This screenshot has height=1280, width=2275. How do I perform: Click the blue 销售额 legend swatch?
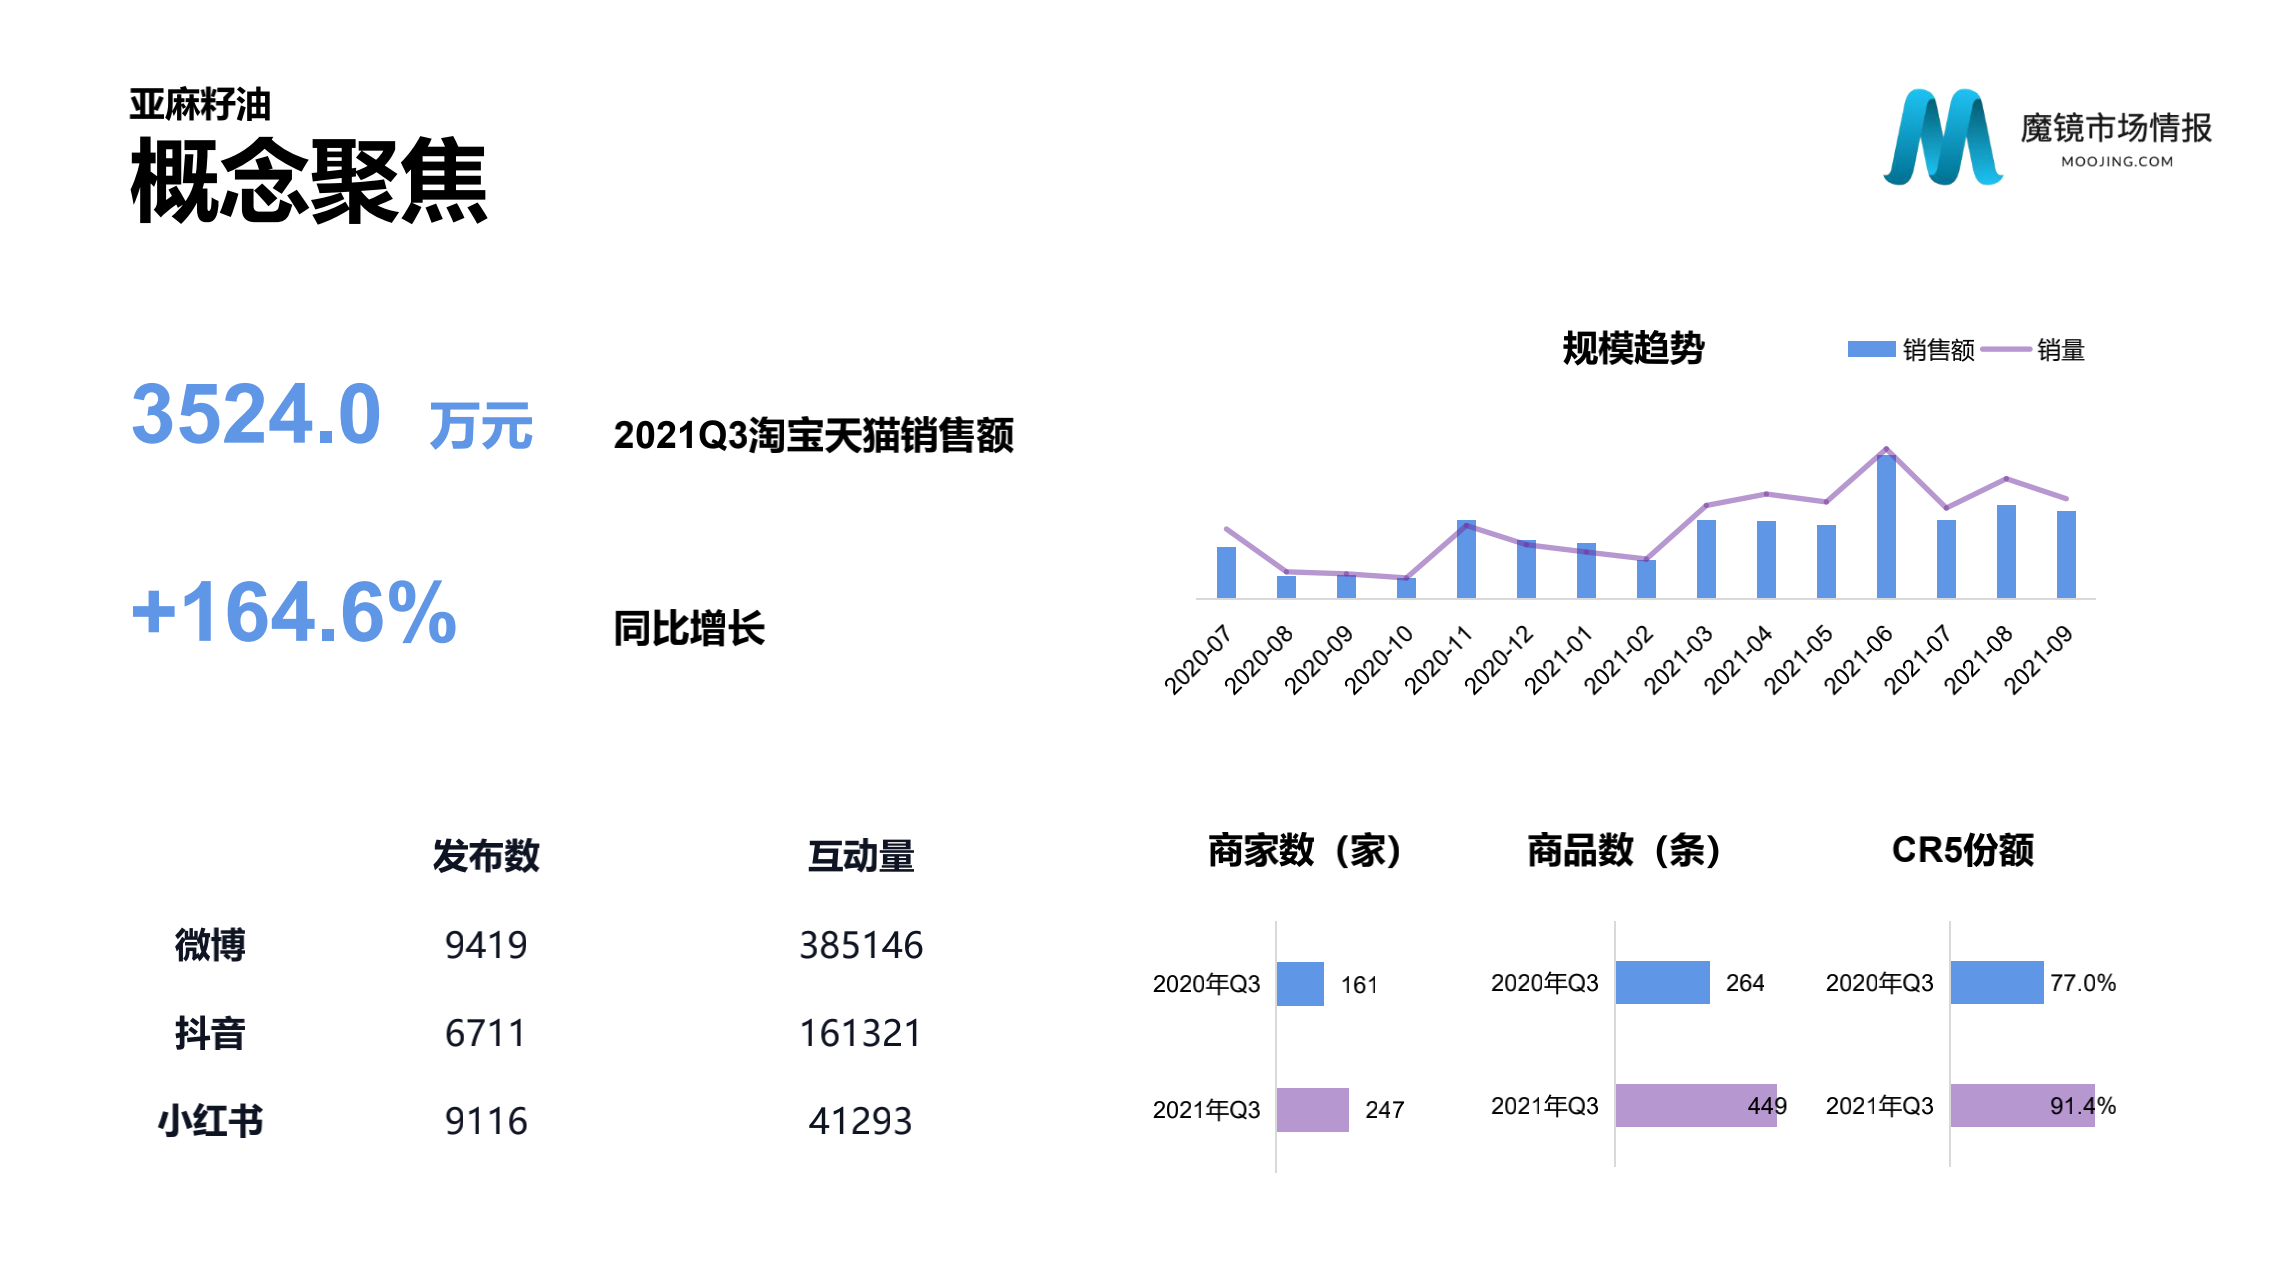click(1870, 349)
